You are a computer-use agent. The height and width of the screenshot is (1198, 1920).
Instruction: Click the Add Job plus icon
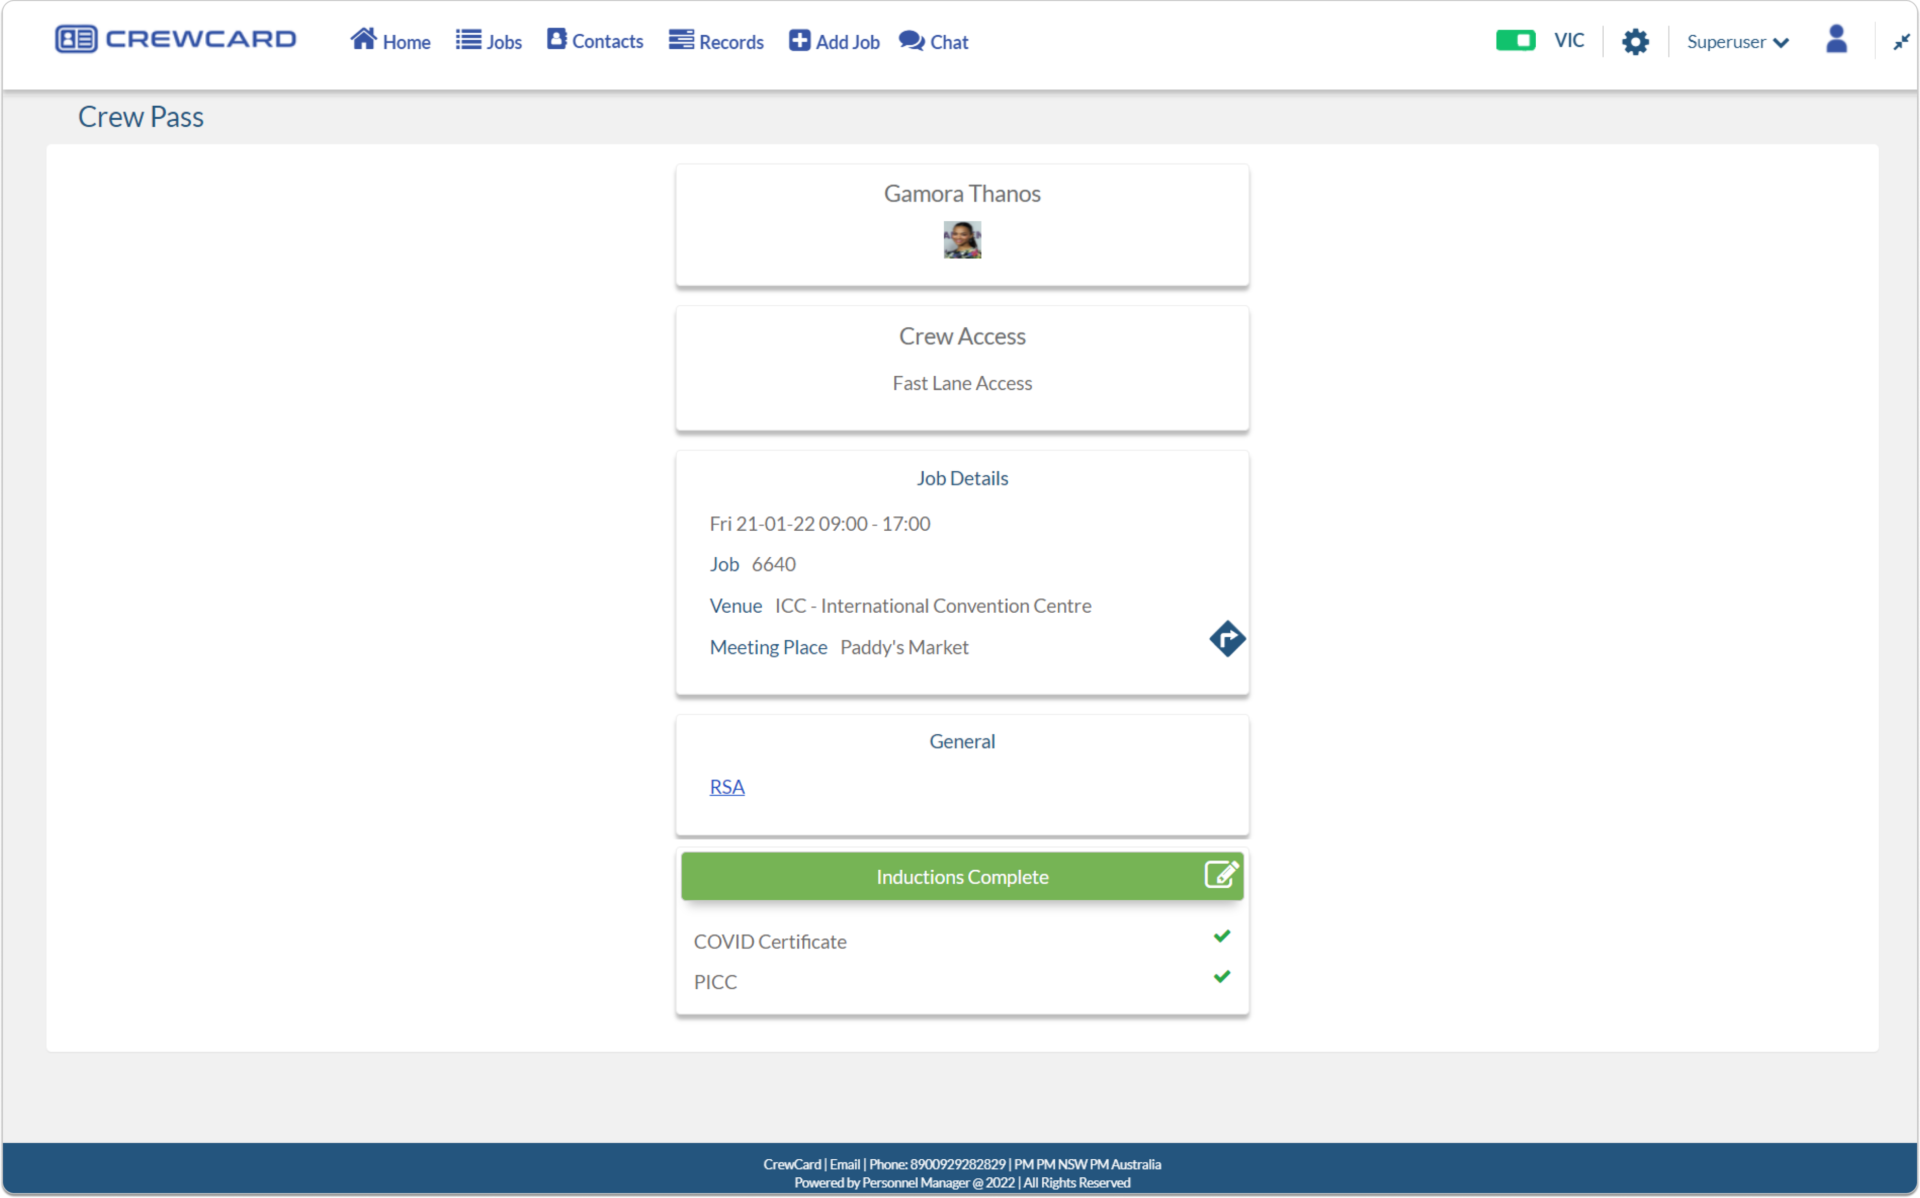[799, 40]
